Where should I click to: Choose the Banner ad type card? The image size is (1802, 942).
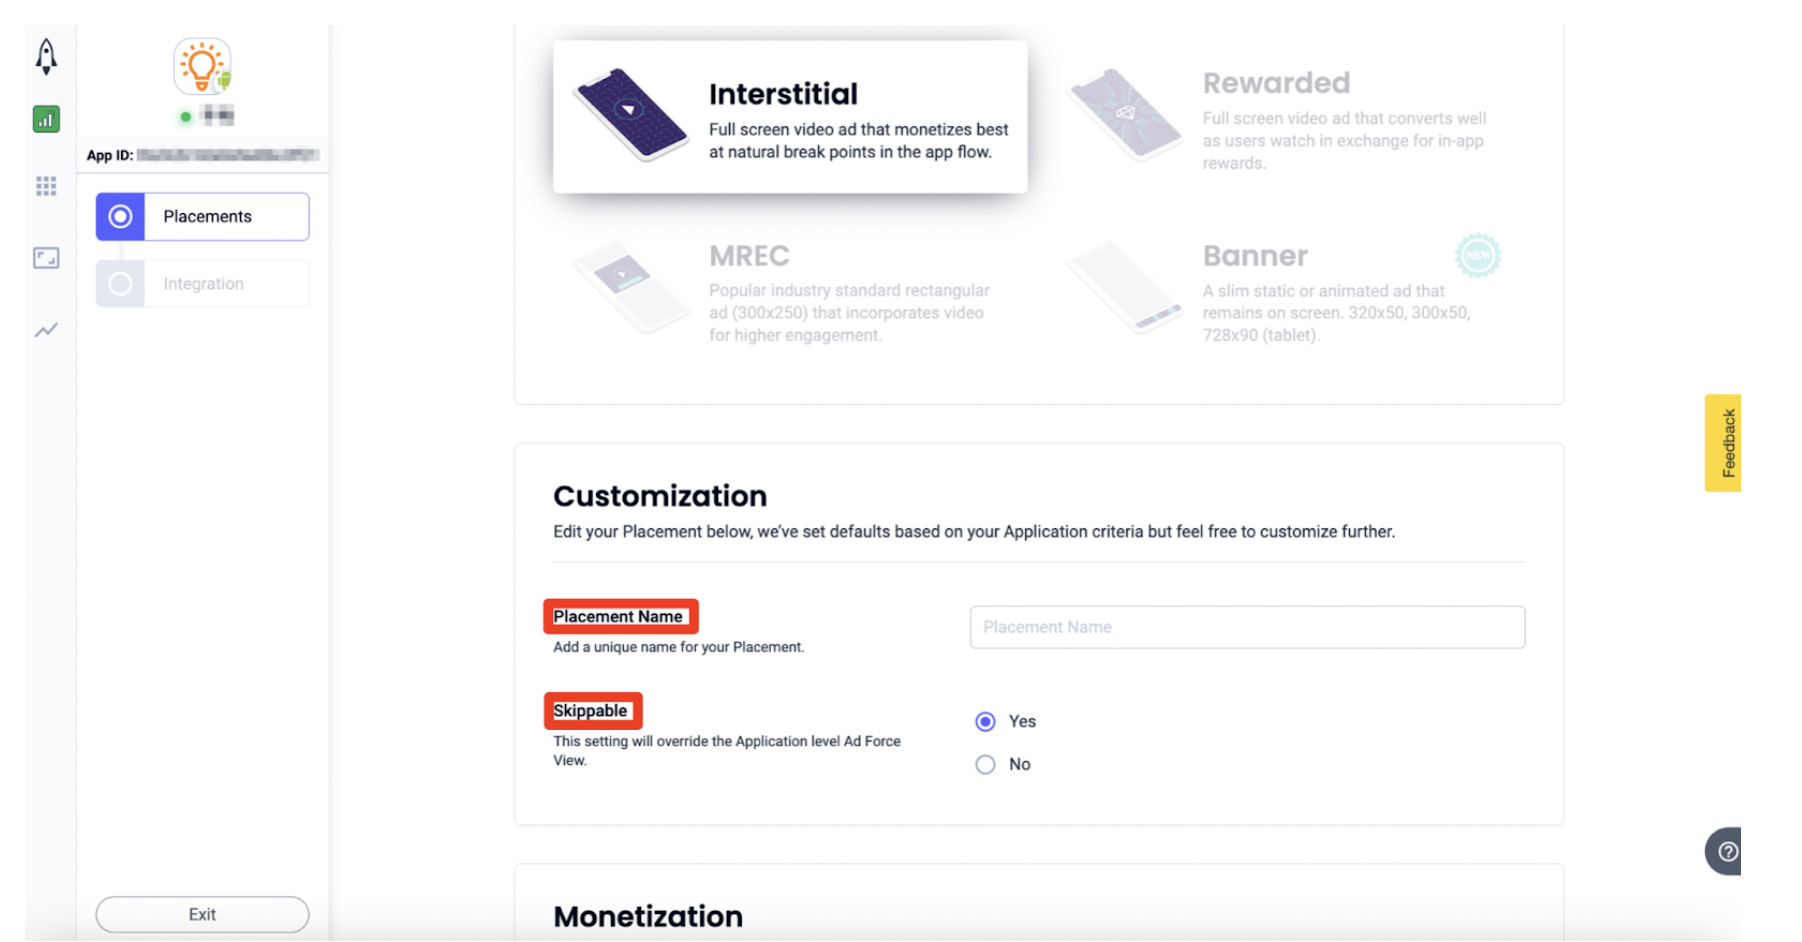pos(1284,291)
